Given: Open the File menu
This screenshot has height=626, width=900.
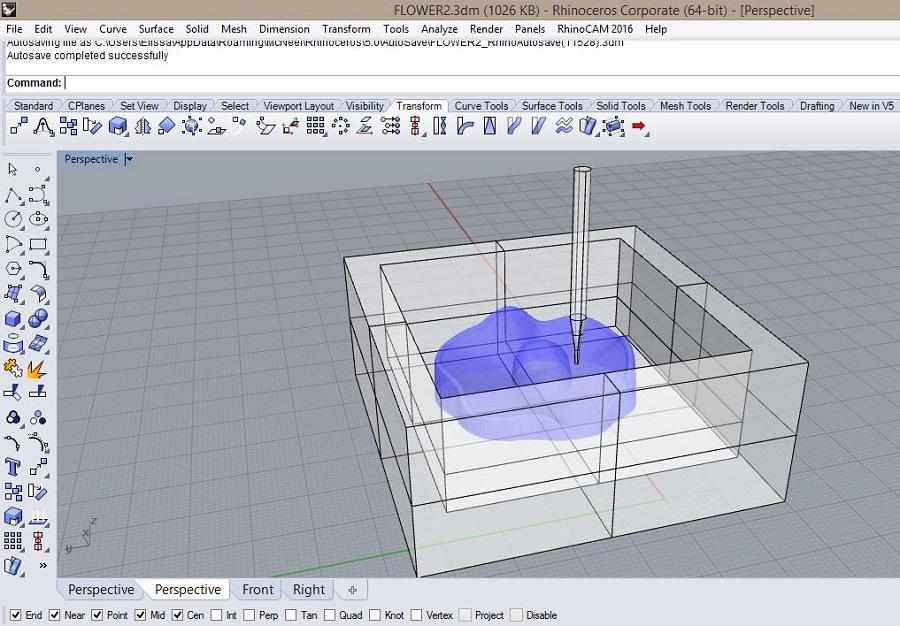Looking at the screenshot, I should coord(14,29).
